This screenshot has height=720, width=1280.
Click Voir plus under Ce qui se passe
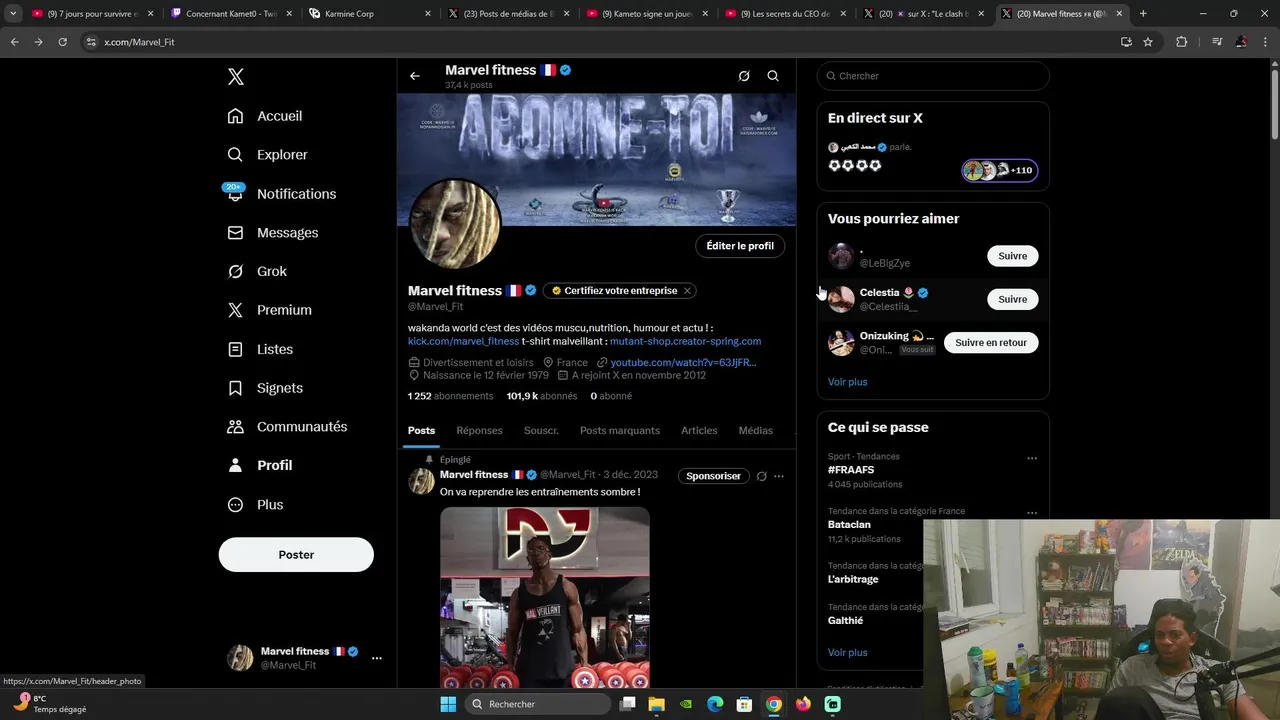848,652
